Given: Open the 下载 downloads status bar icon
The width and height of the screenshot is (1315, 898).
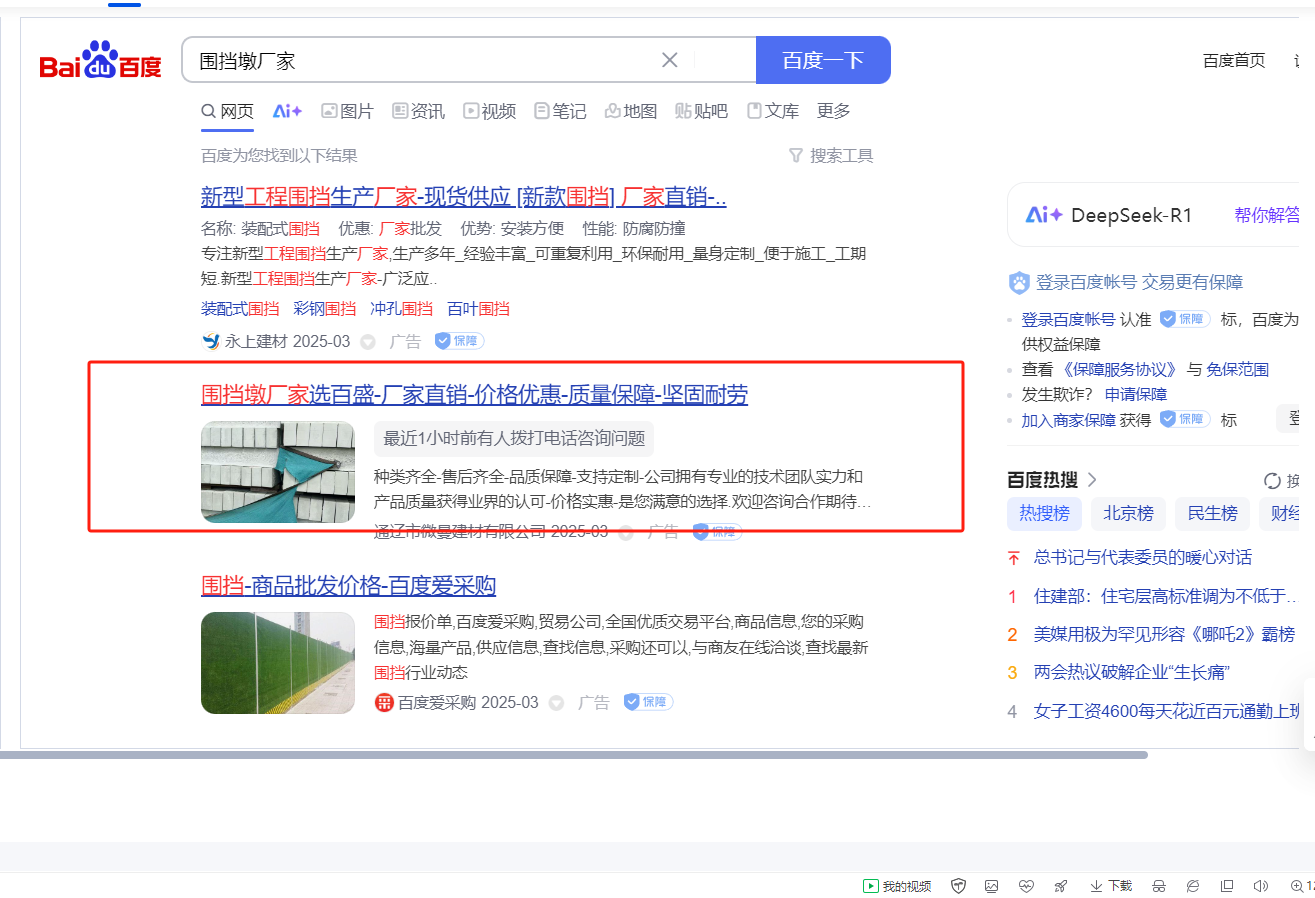Looking at the screenshot, I should [1111, 886].
